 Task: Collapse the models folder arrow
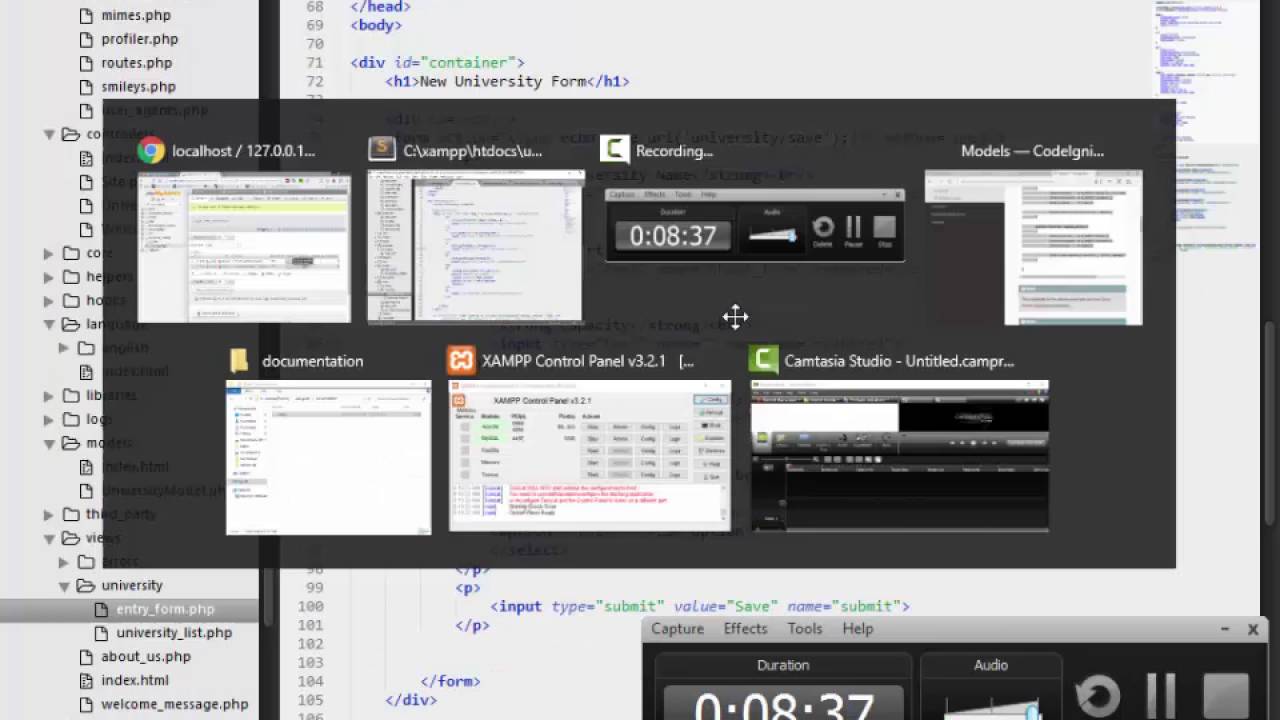pos(49,443)
